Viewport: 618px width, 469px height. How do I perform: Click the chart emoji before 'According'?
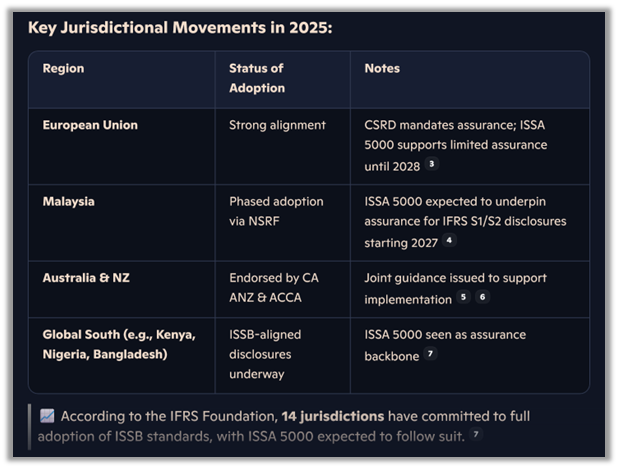click(47, 416)
